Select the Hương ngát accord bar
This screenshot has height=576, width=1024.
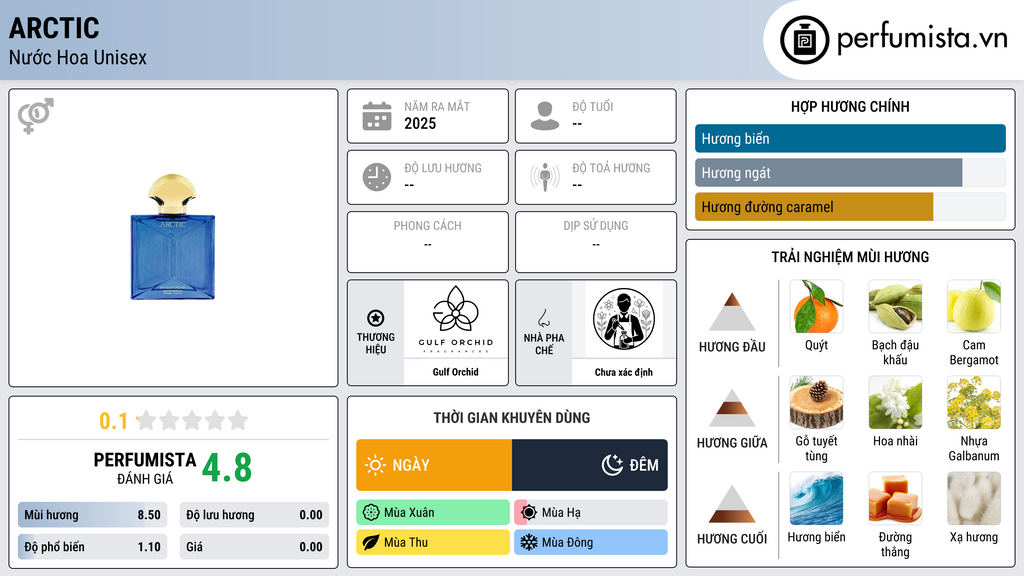[850, 172]
